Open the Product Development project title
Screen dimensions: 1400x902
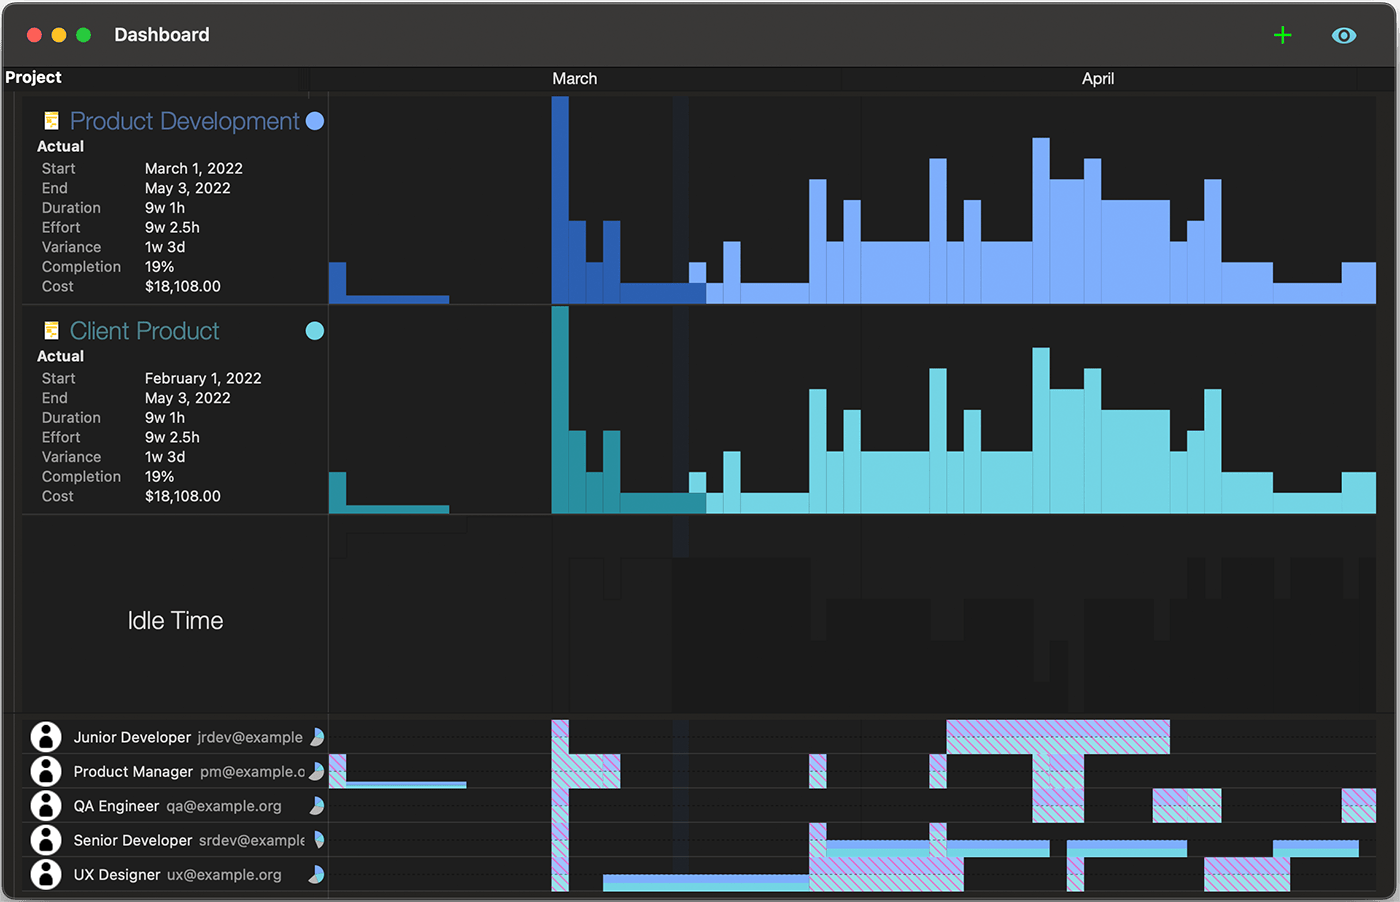point(184,121)
